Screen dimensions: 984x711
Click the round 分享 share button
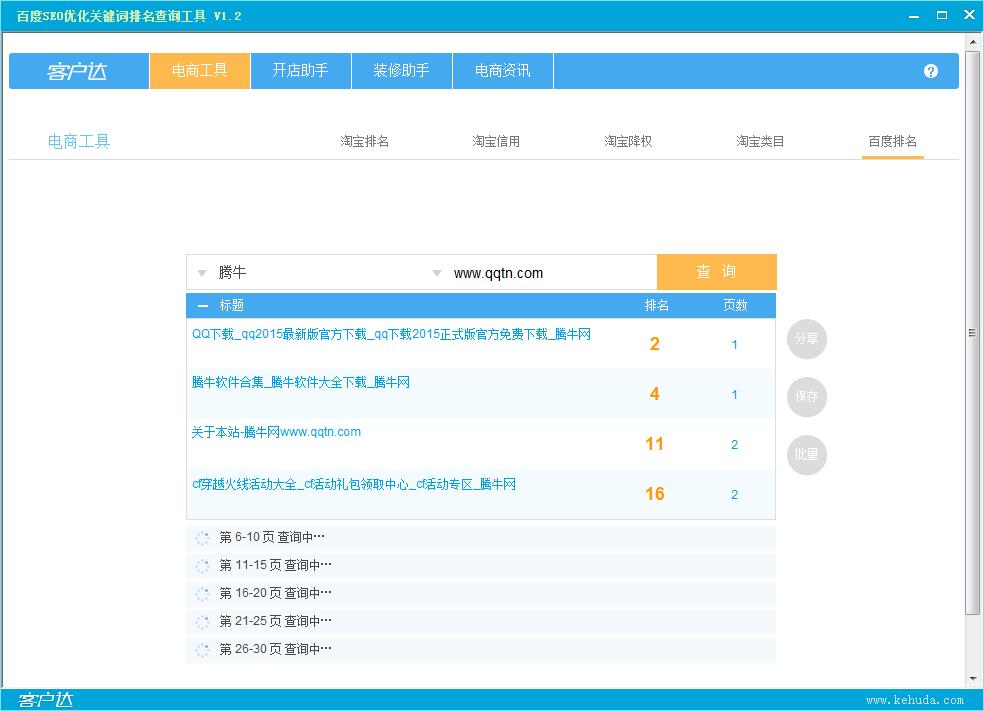(x=806, y=339)
